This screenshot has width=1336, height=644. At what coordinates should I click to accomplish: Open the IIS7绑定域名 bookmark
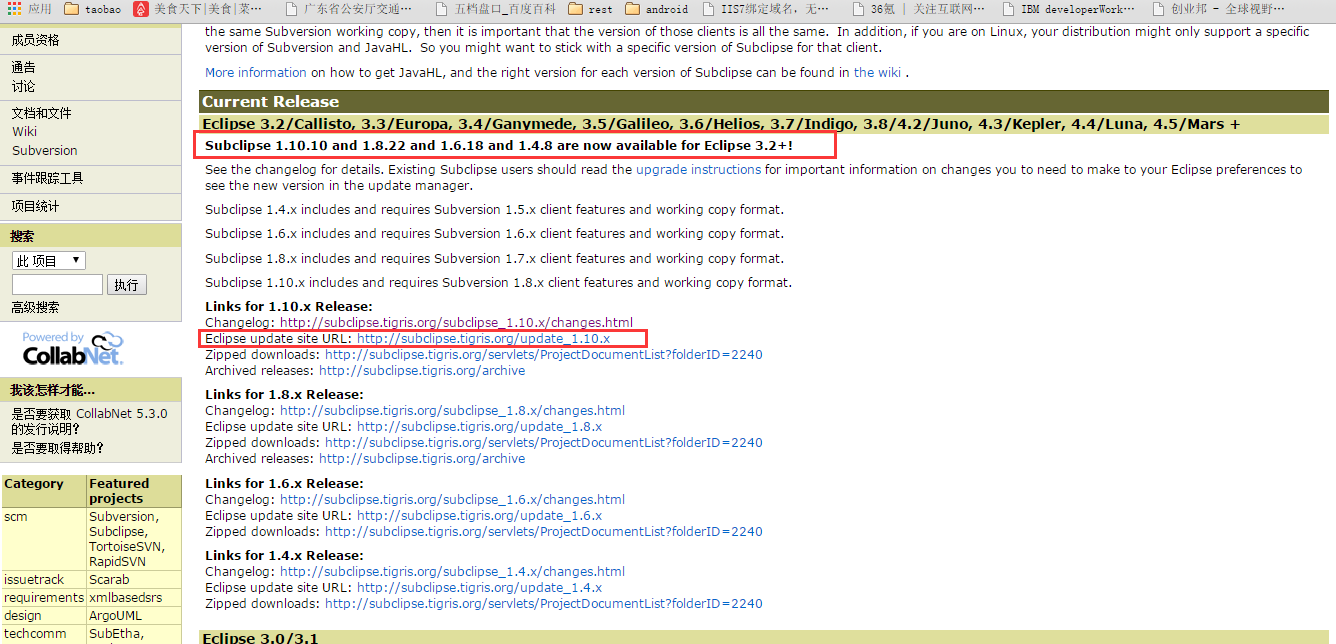pos(765,9)
